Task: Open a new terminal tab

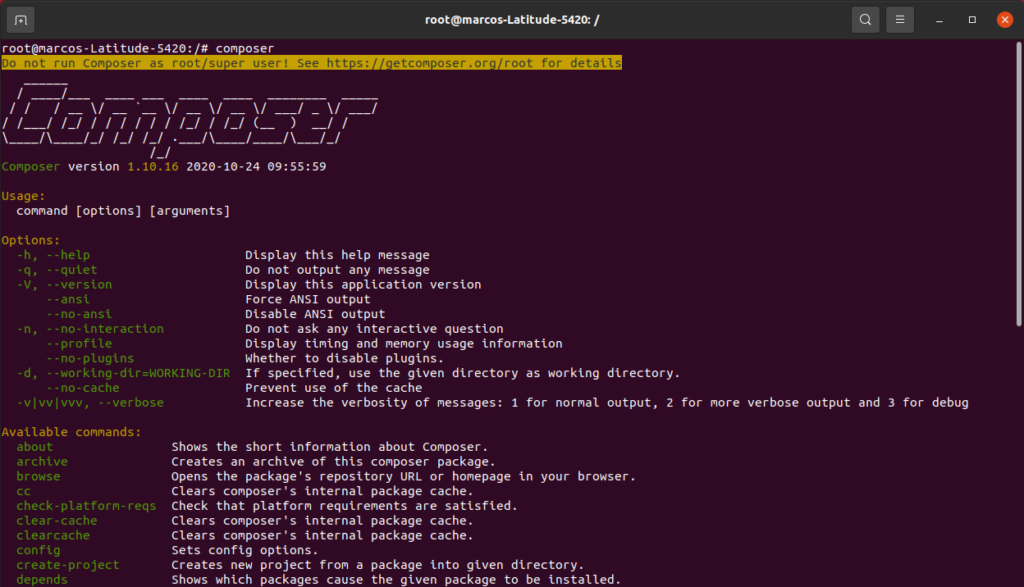Action: pyautogui.click(x=20, y=20)
